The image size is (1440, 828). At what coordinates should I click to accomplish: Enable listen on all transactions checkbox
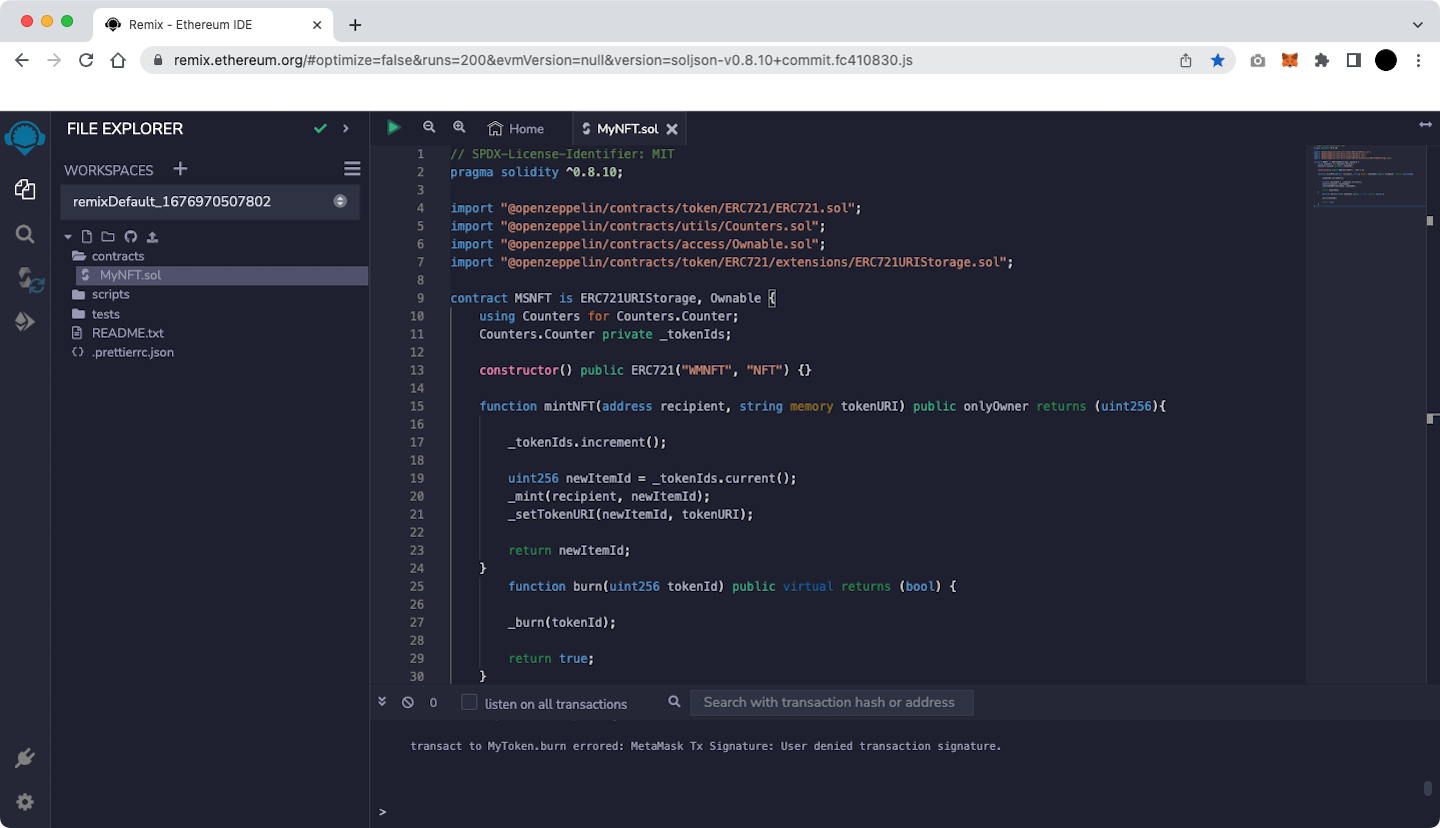(469, 703)
